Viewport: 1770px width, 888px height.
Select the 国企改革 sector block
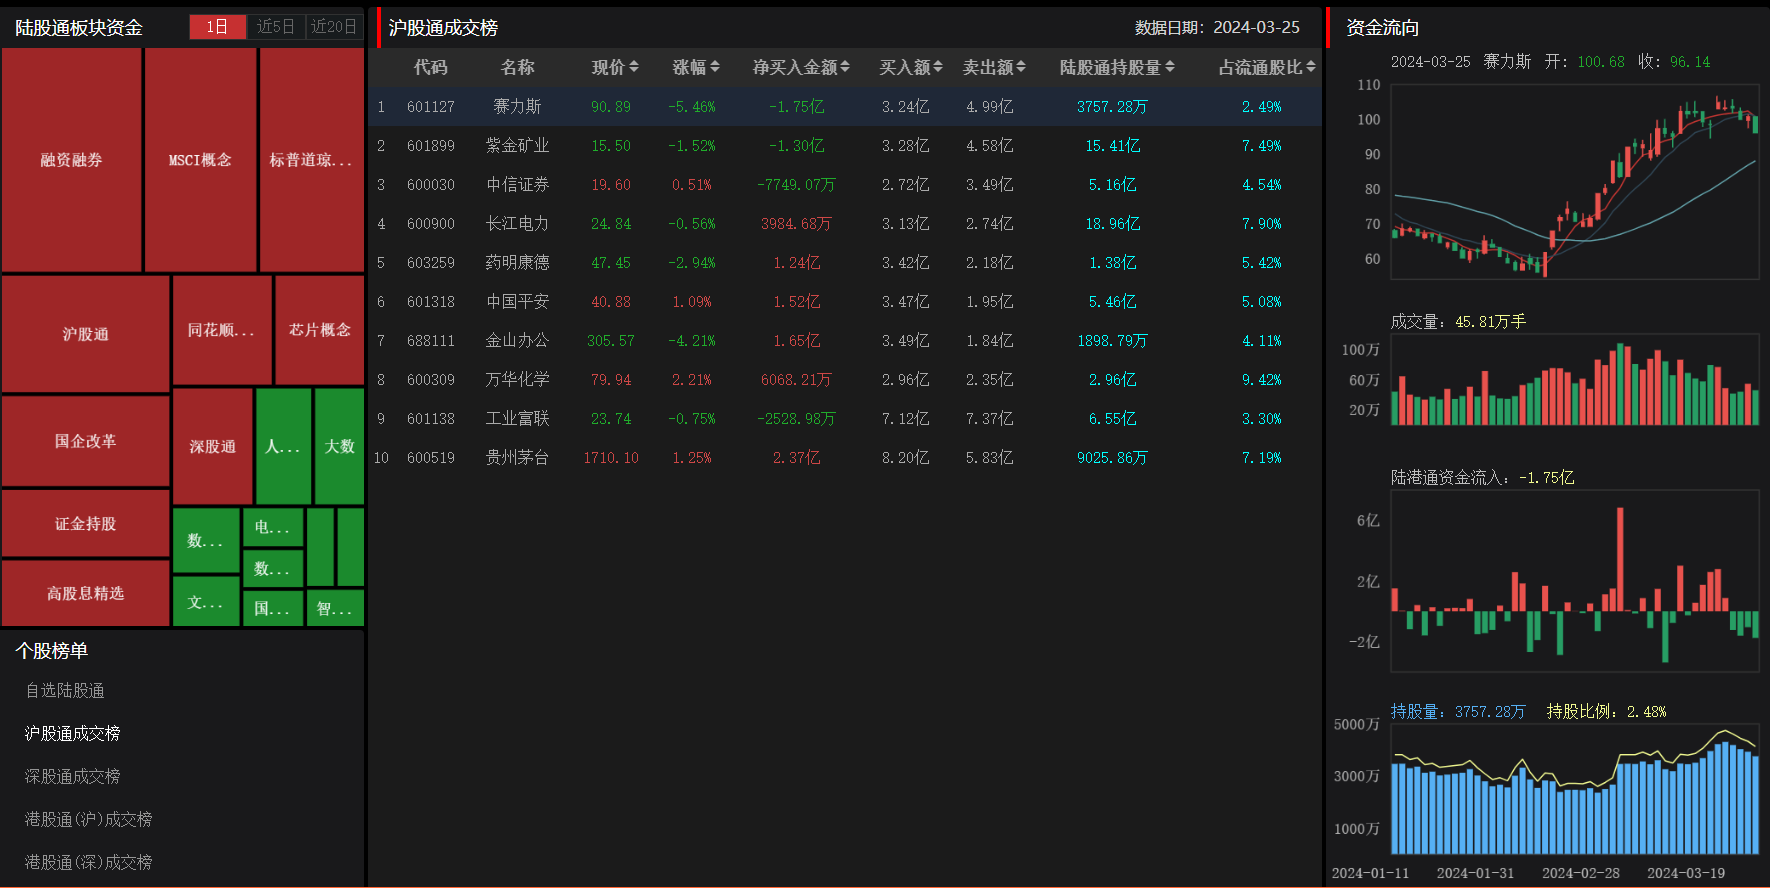(86, 441)
